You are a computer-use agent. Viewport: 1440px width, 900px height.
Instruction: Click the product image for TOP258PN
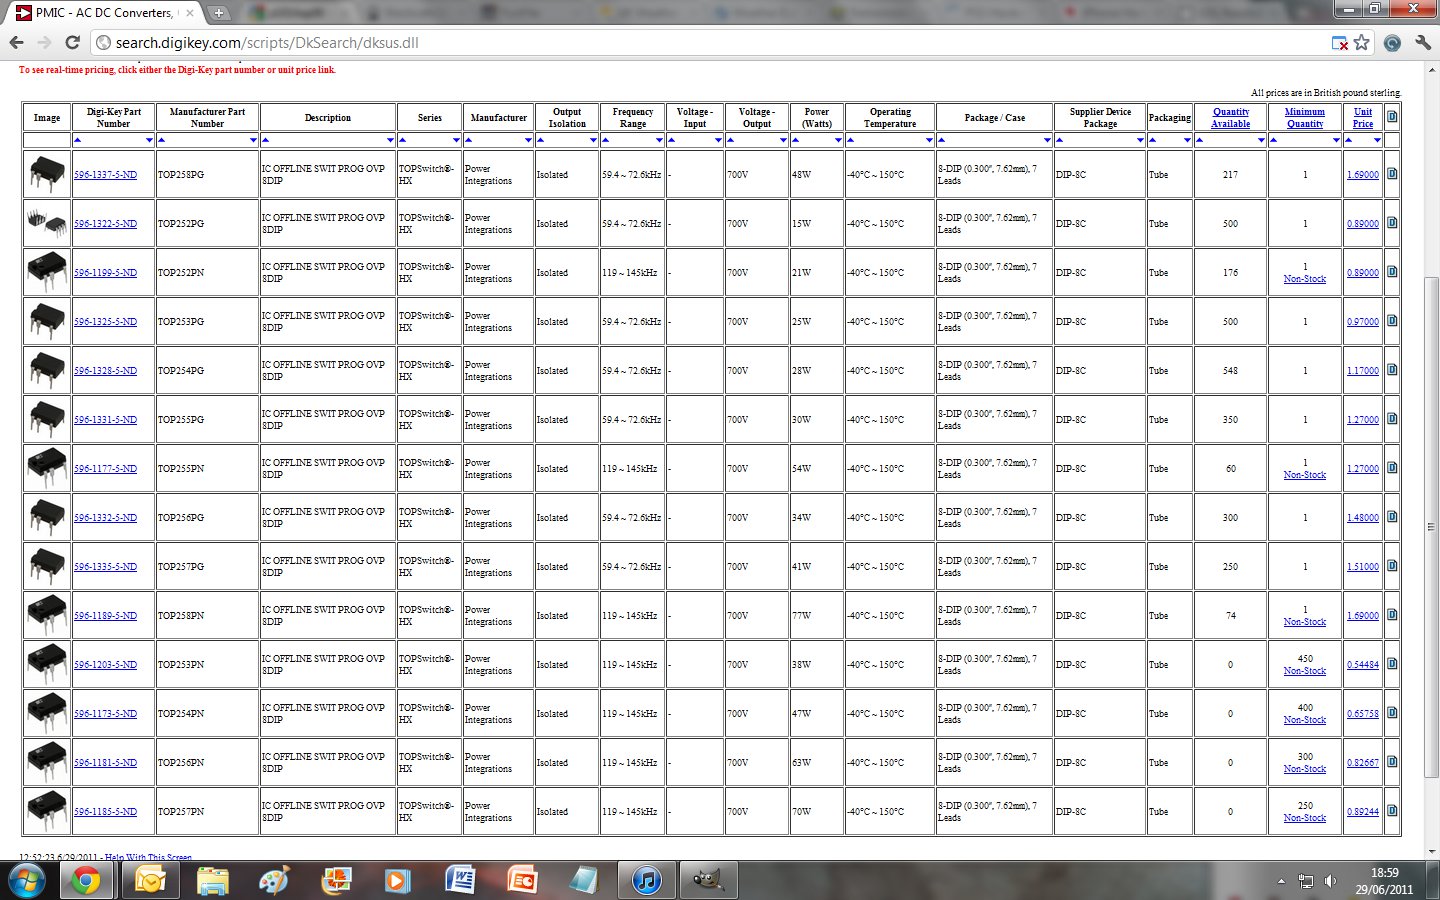coord(47,615)
